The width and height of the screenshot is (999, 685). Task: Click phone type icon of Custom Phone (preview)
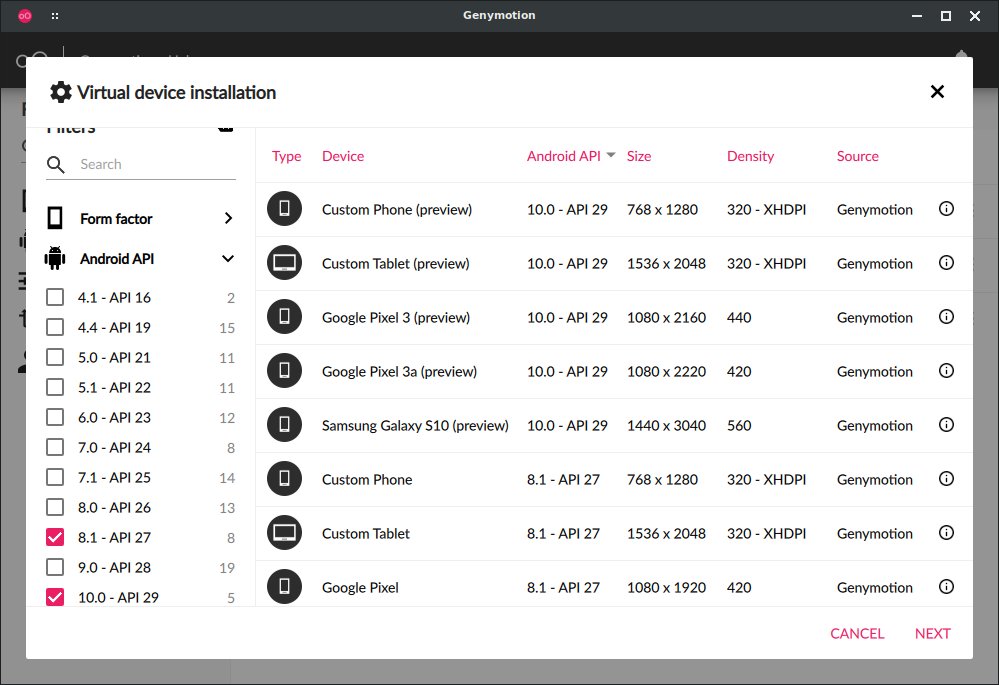[284, 208]
